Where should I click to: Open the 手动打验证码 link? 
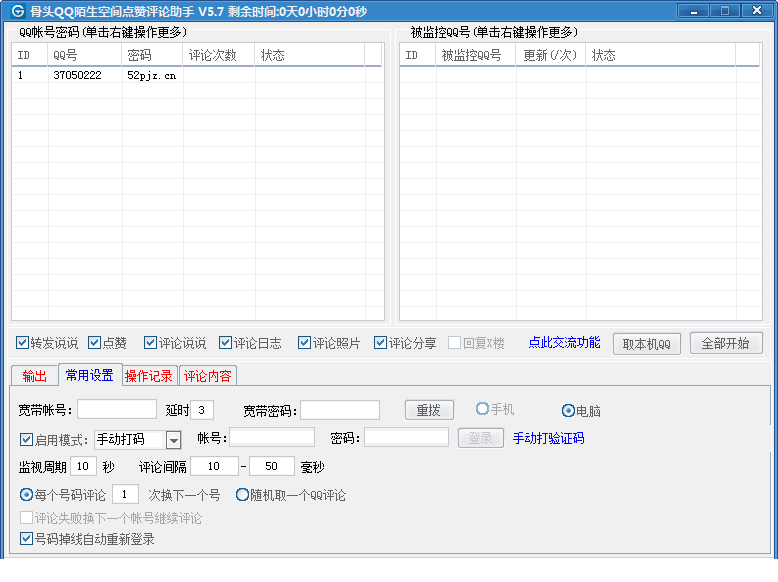548,438
